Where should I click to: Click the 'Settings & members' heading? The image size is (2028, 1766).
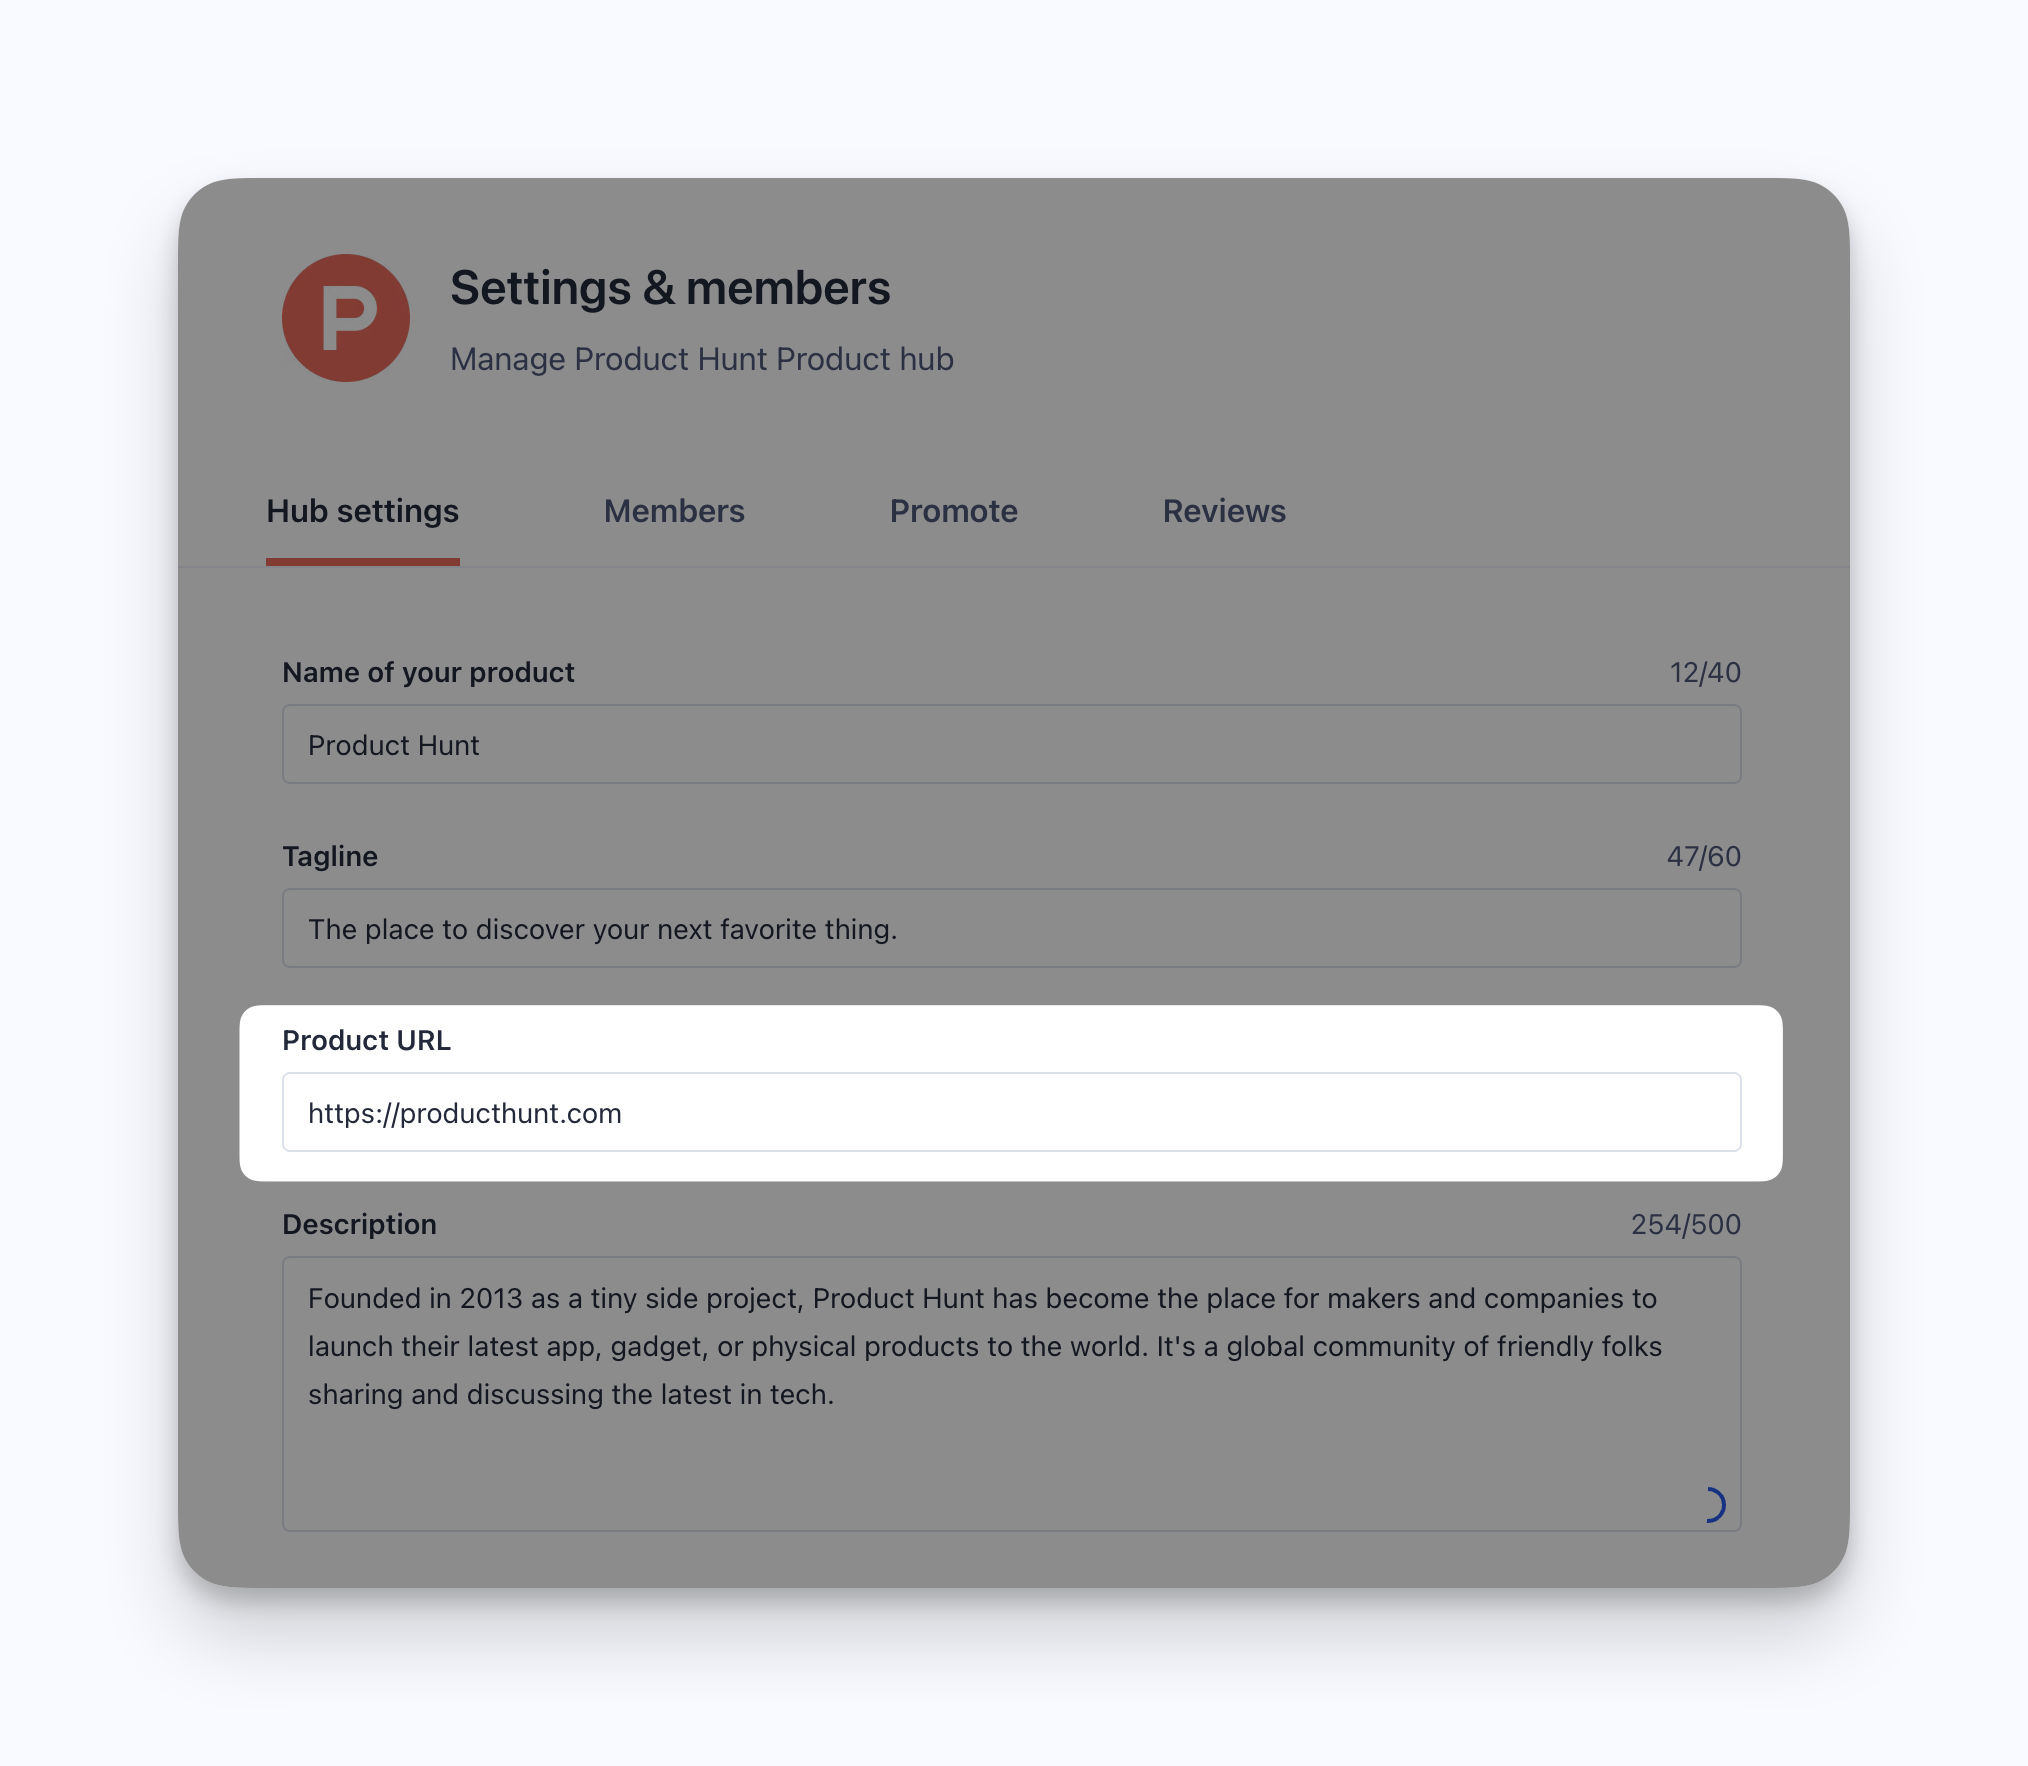[x=670, y=288]
